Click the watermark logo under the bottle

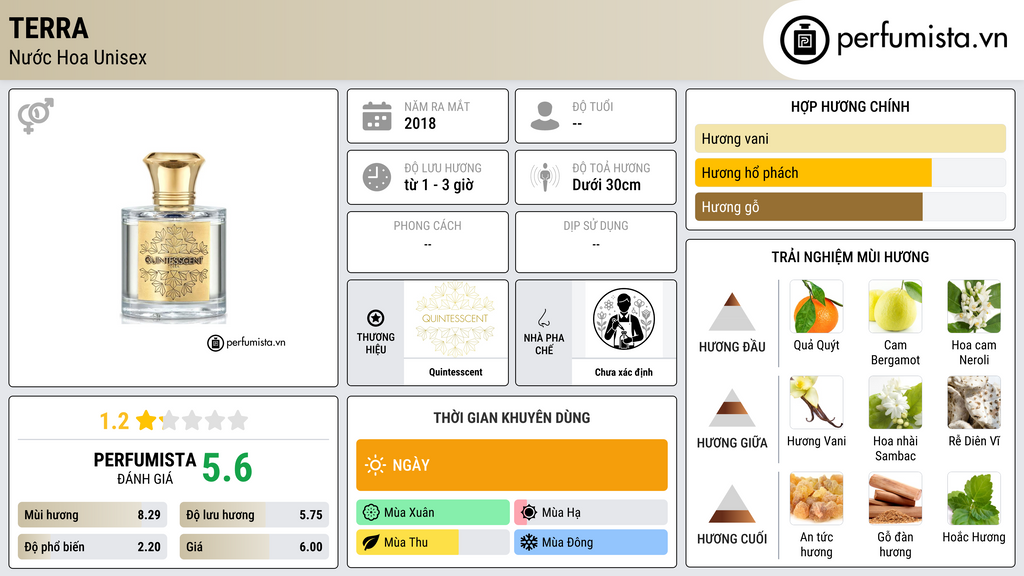(x=246, y=342)
